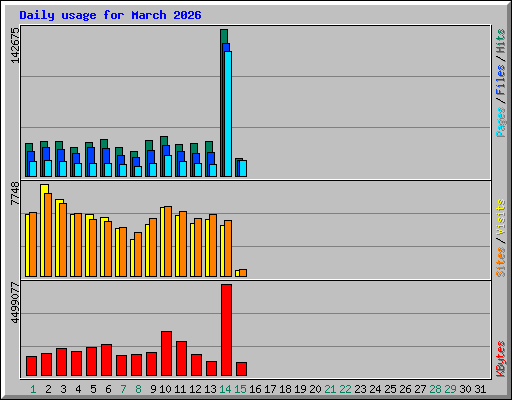
Task: Click the orange Sites bar for day 14
Action: [x=228, y=248]
